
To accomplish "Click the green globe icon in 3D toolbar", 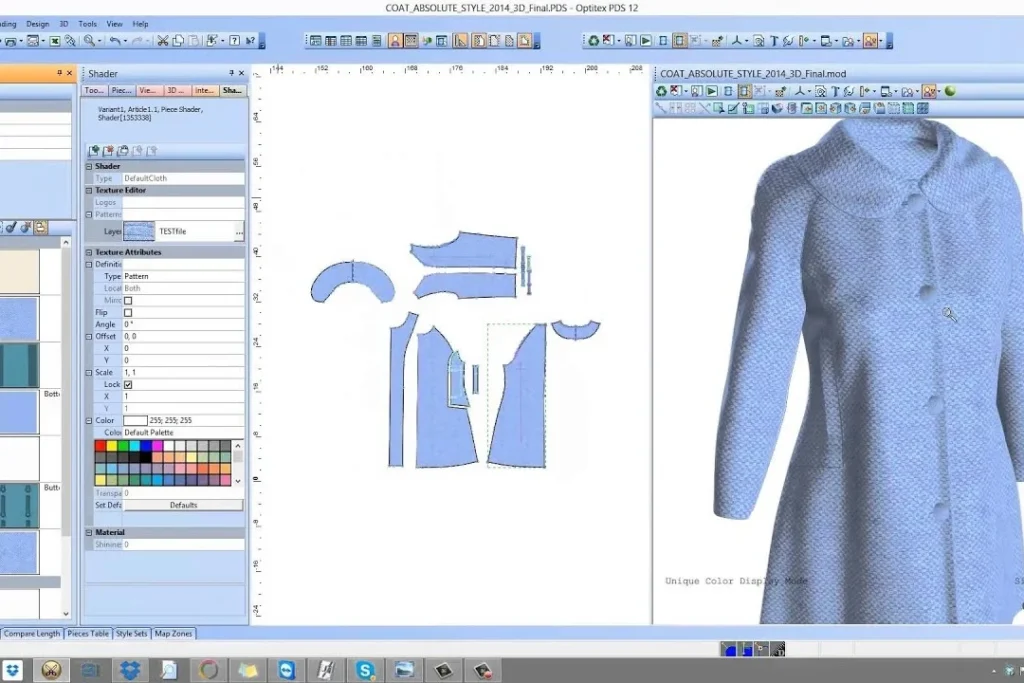I will [949, 92].
